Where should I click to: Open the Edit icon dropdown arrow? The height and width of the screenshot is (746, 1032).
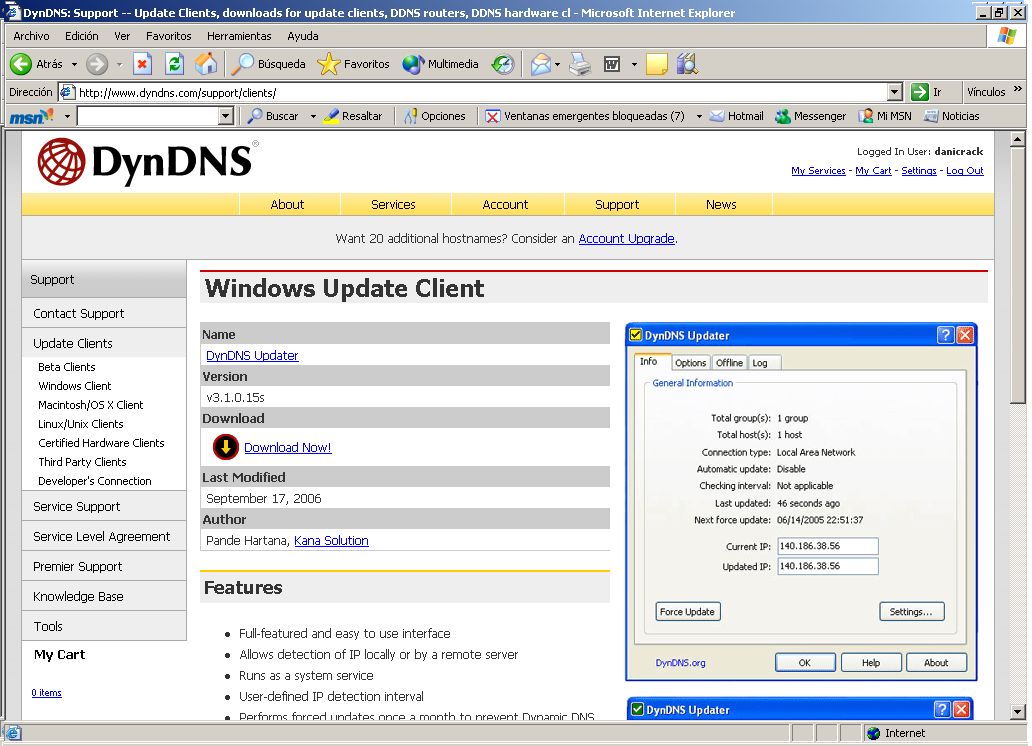click(x=634, y=65)
